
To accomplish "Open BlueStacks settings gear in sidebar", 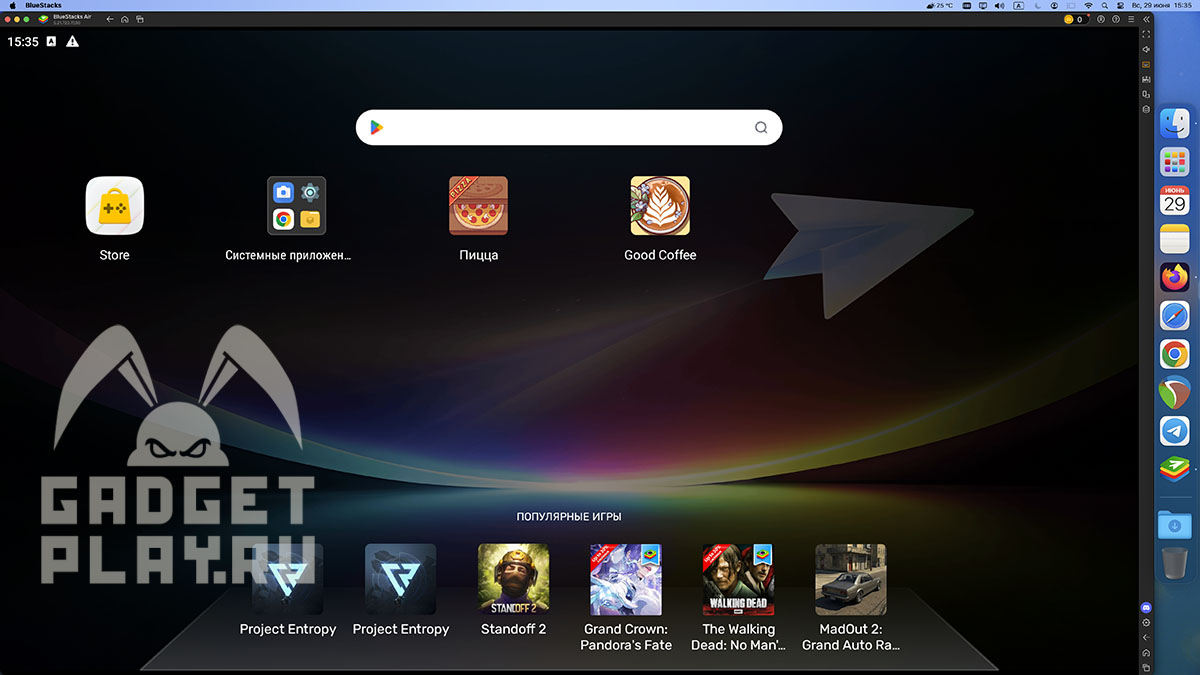I will click(x=1146, y=622).
